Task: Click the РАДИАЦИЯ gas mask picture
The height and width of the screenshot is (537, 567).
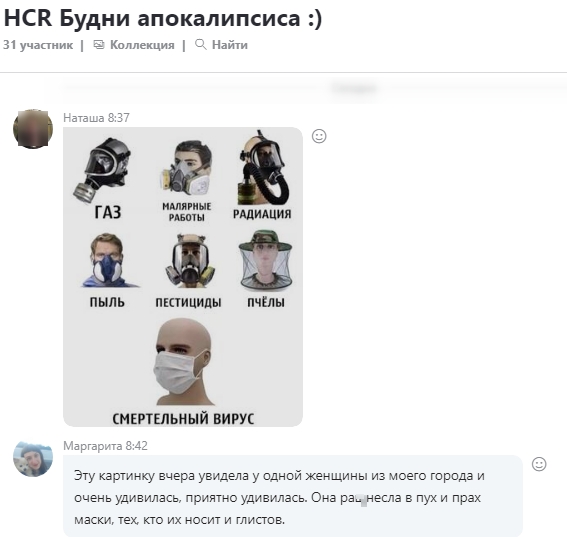Action: pos(263,167)
